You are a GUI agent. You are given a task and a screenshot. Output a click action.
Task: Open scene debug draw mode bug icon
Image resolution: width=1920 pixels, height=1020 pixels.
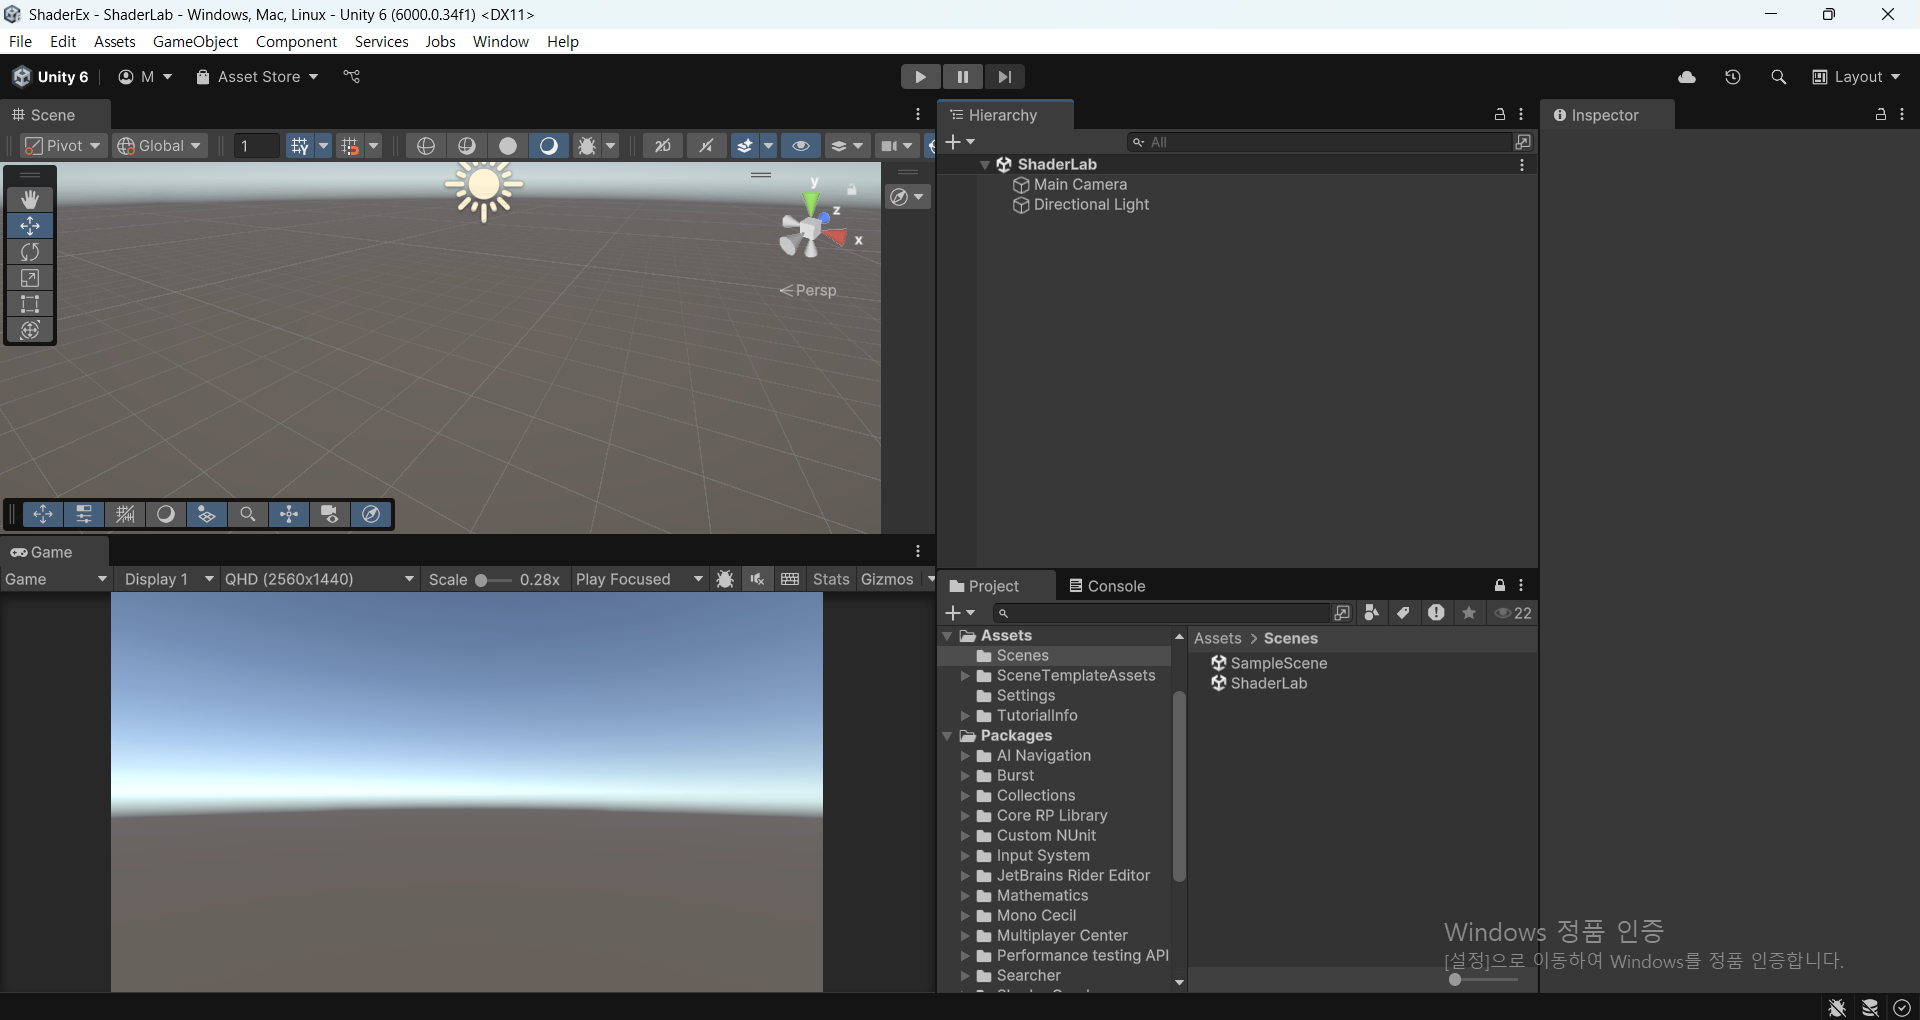(587, 146)
